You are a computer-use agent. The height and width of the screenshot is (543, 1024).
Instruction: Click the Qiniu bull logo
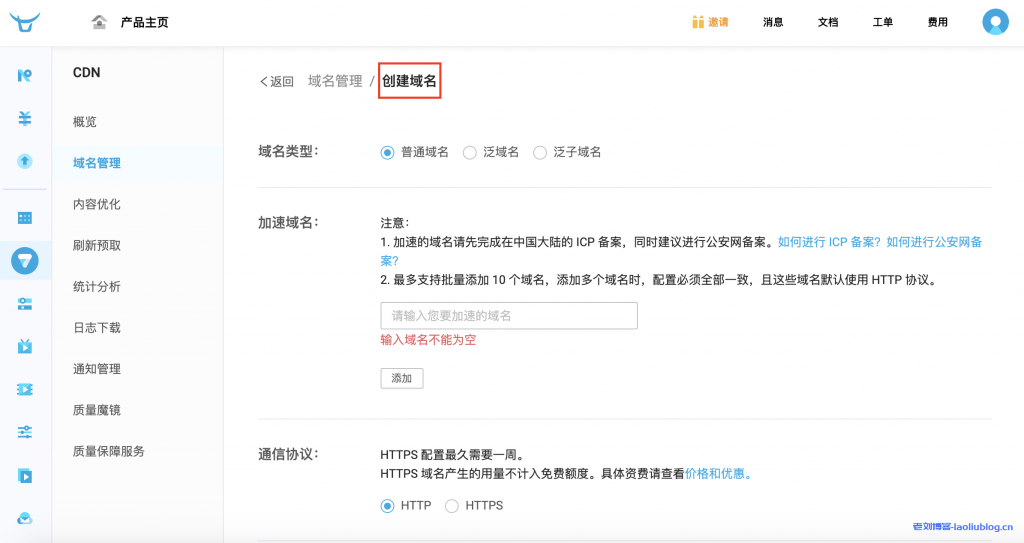coord(25,22)
